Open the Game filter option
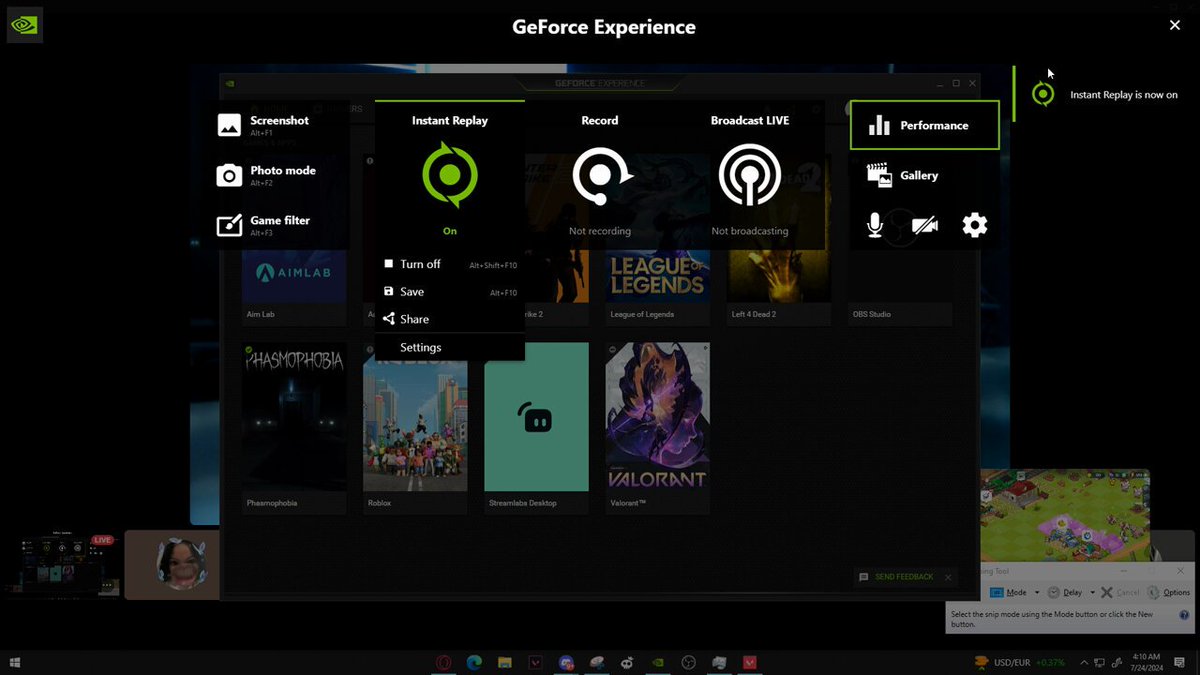Viewport: 1200px width, 675px height. (264, 225)
